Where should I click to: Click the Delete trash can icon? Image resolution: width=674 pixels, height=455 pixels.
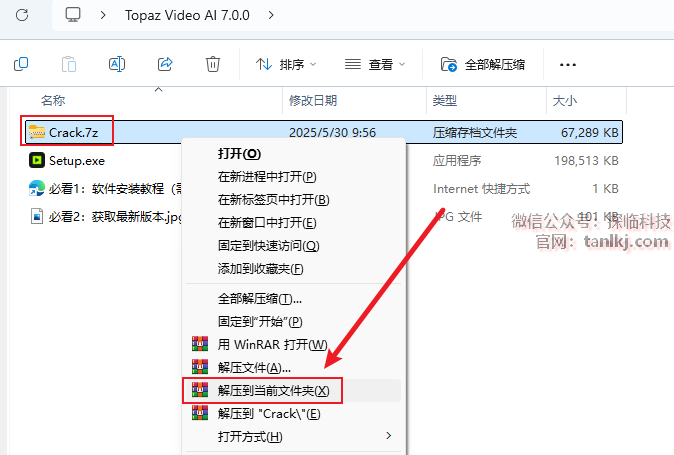click(x=213, y=64)
